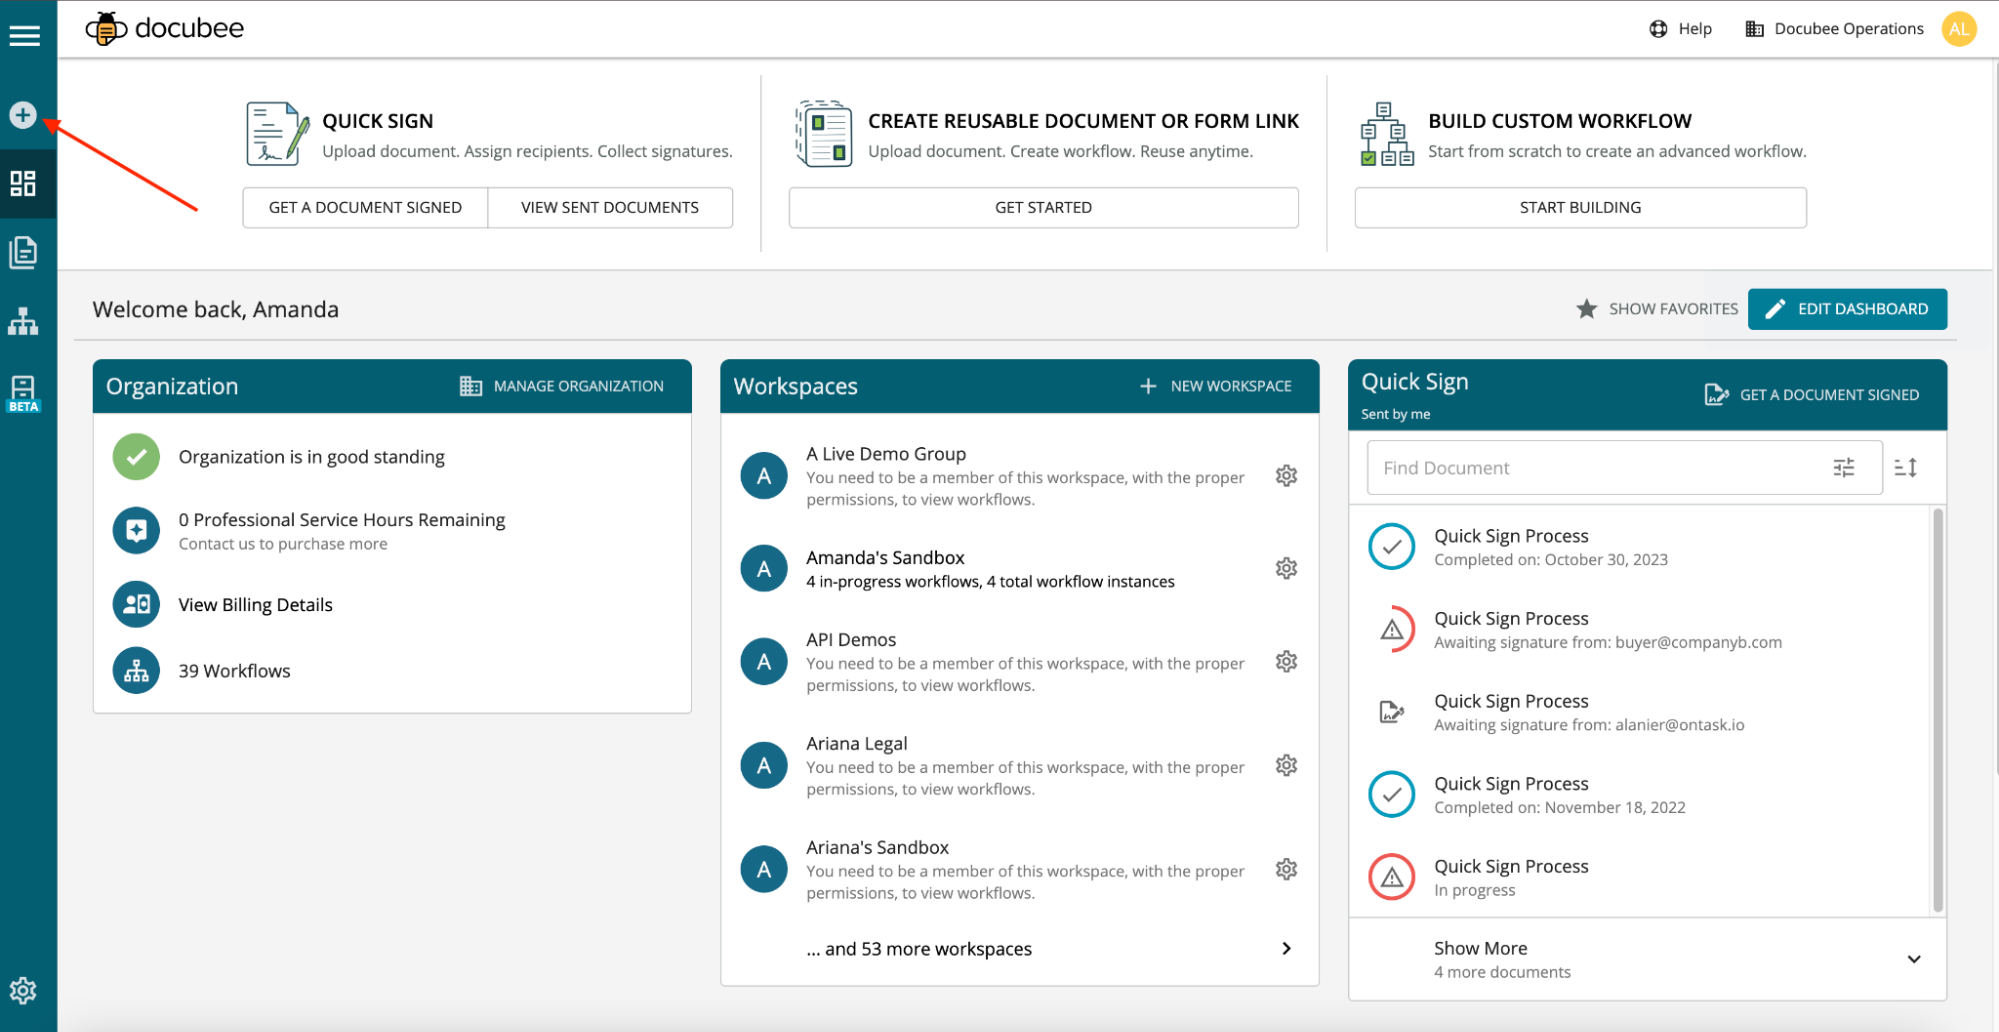The height and width of the screenshot is (1032, 1999).
Task: Open Ariana Legal workspace
Action: tap(1025, 766)
